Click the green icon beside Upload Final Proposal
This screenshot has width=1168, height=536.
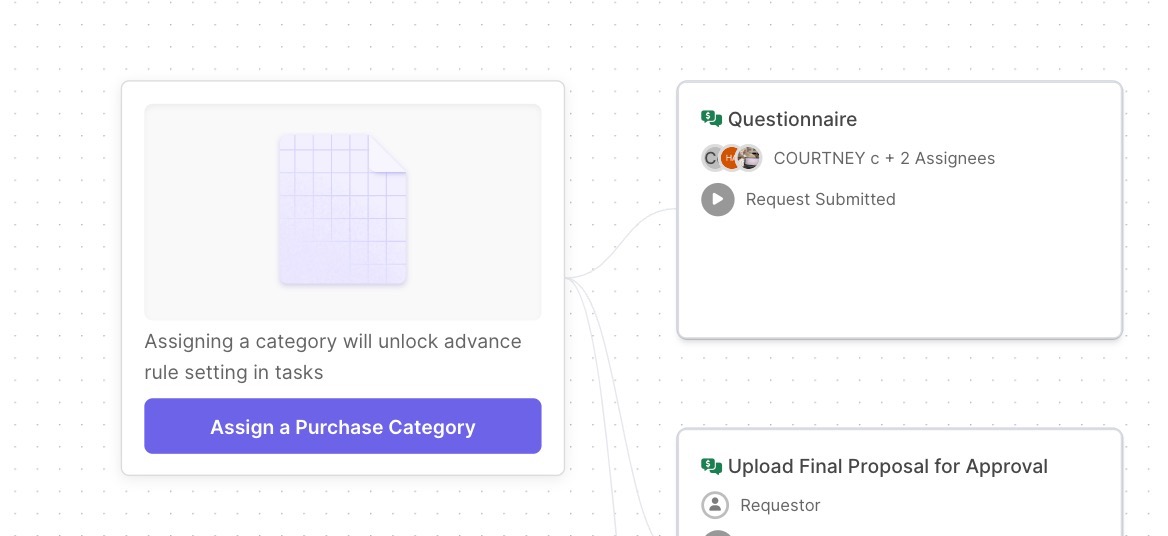711,466
